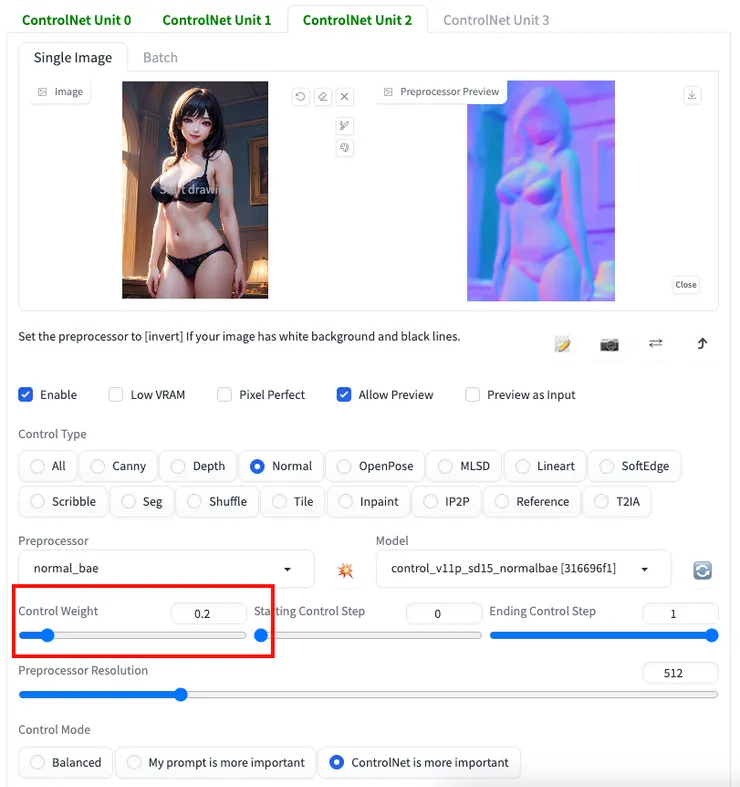
Task: Open the Model control_v11p_sd15_normalbae dropdown
Action: (523, 569)
